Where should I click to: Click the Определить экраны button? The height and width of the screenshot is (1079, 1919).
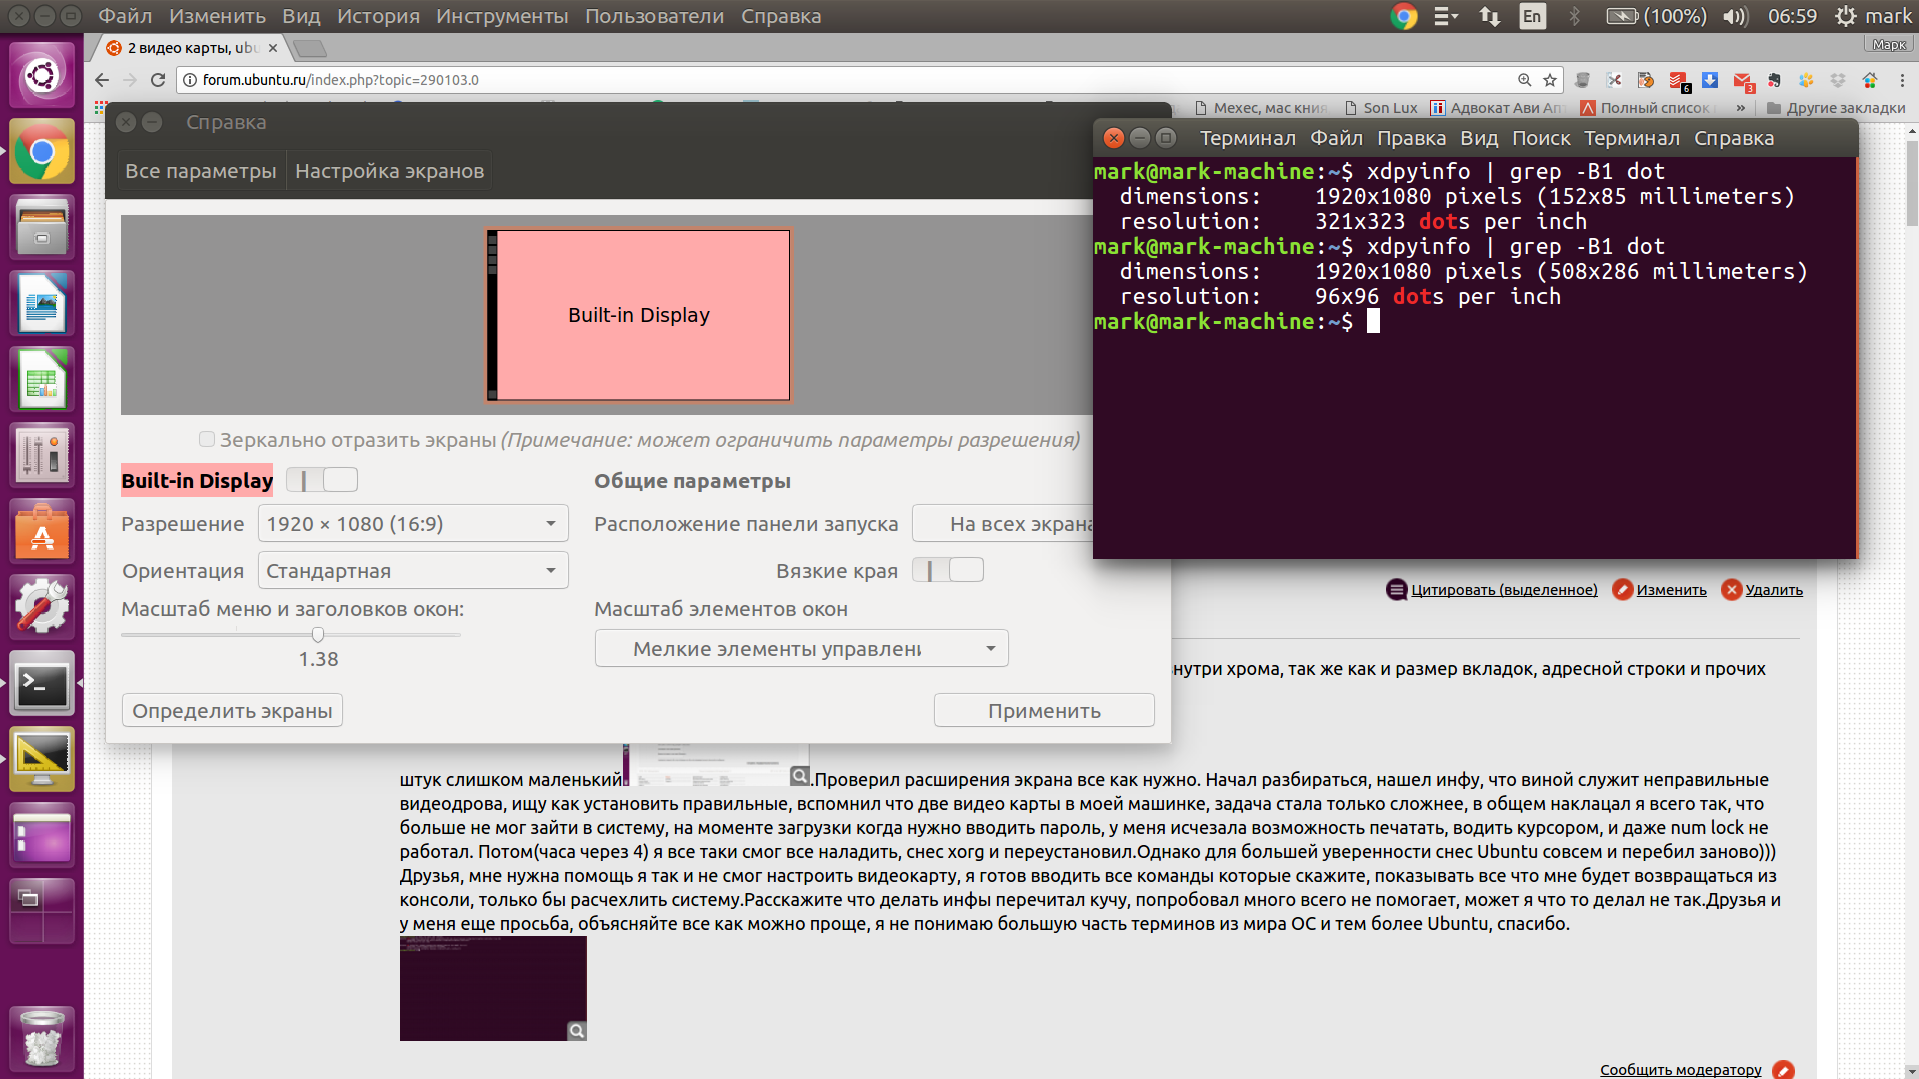[x=232, y=710]
